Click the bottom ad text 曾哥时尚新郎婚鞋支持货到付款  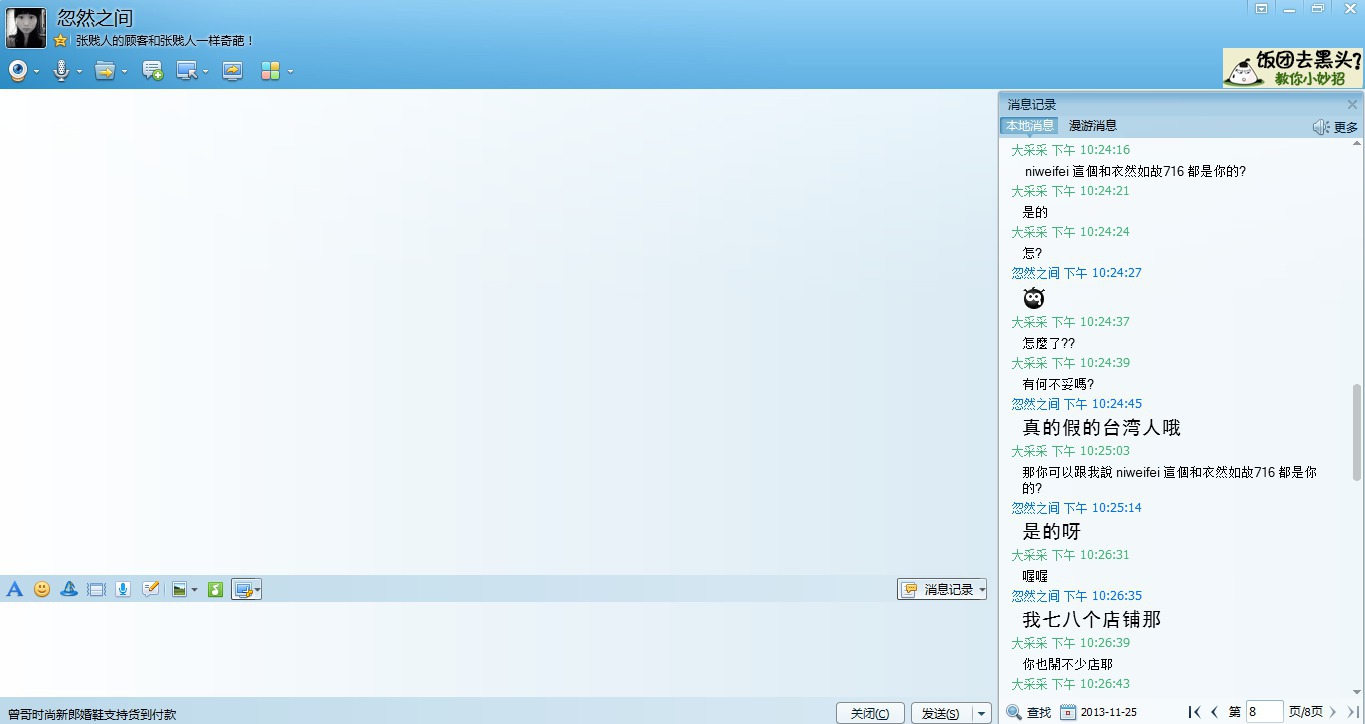click(x=92, y=715)
